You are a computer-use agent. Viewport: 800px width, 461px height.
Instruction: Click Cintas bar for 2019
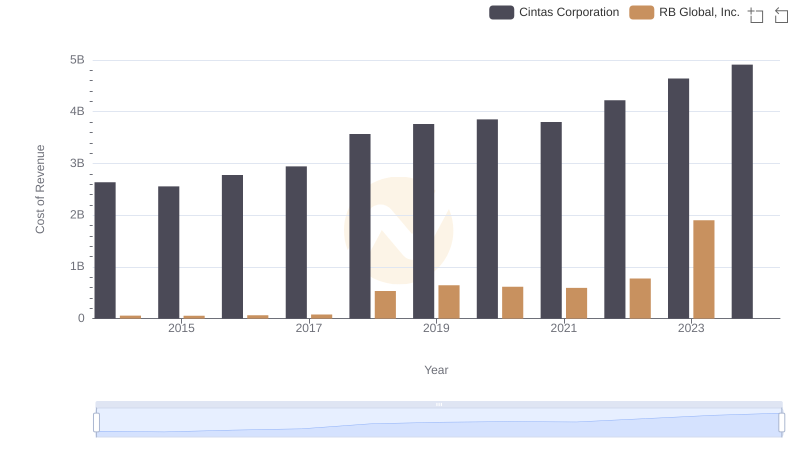pyautogui.click(x=423, y=221)
